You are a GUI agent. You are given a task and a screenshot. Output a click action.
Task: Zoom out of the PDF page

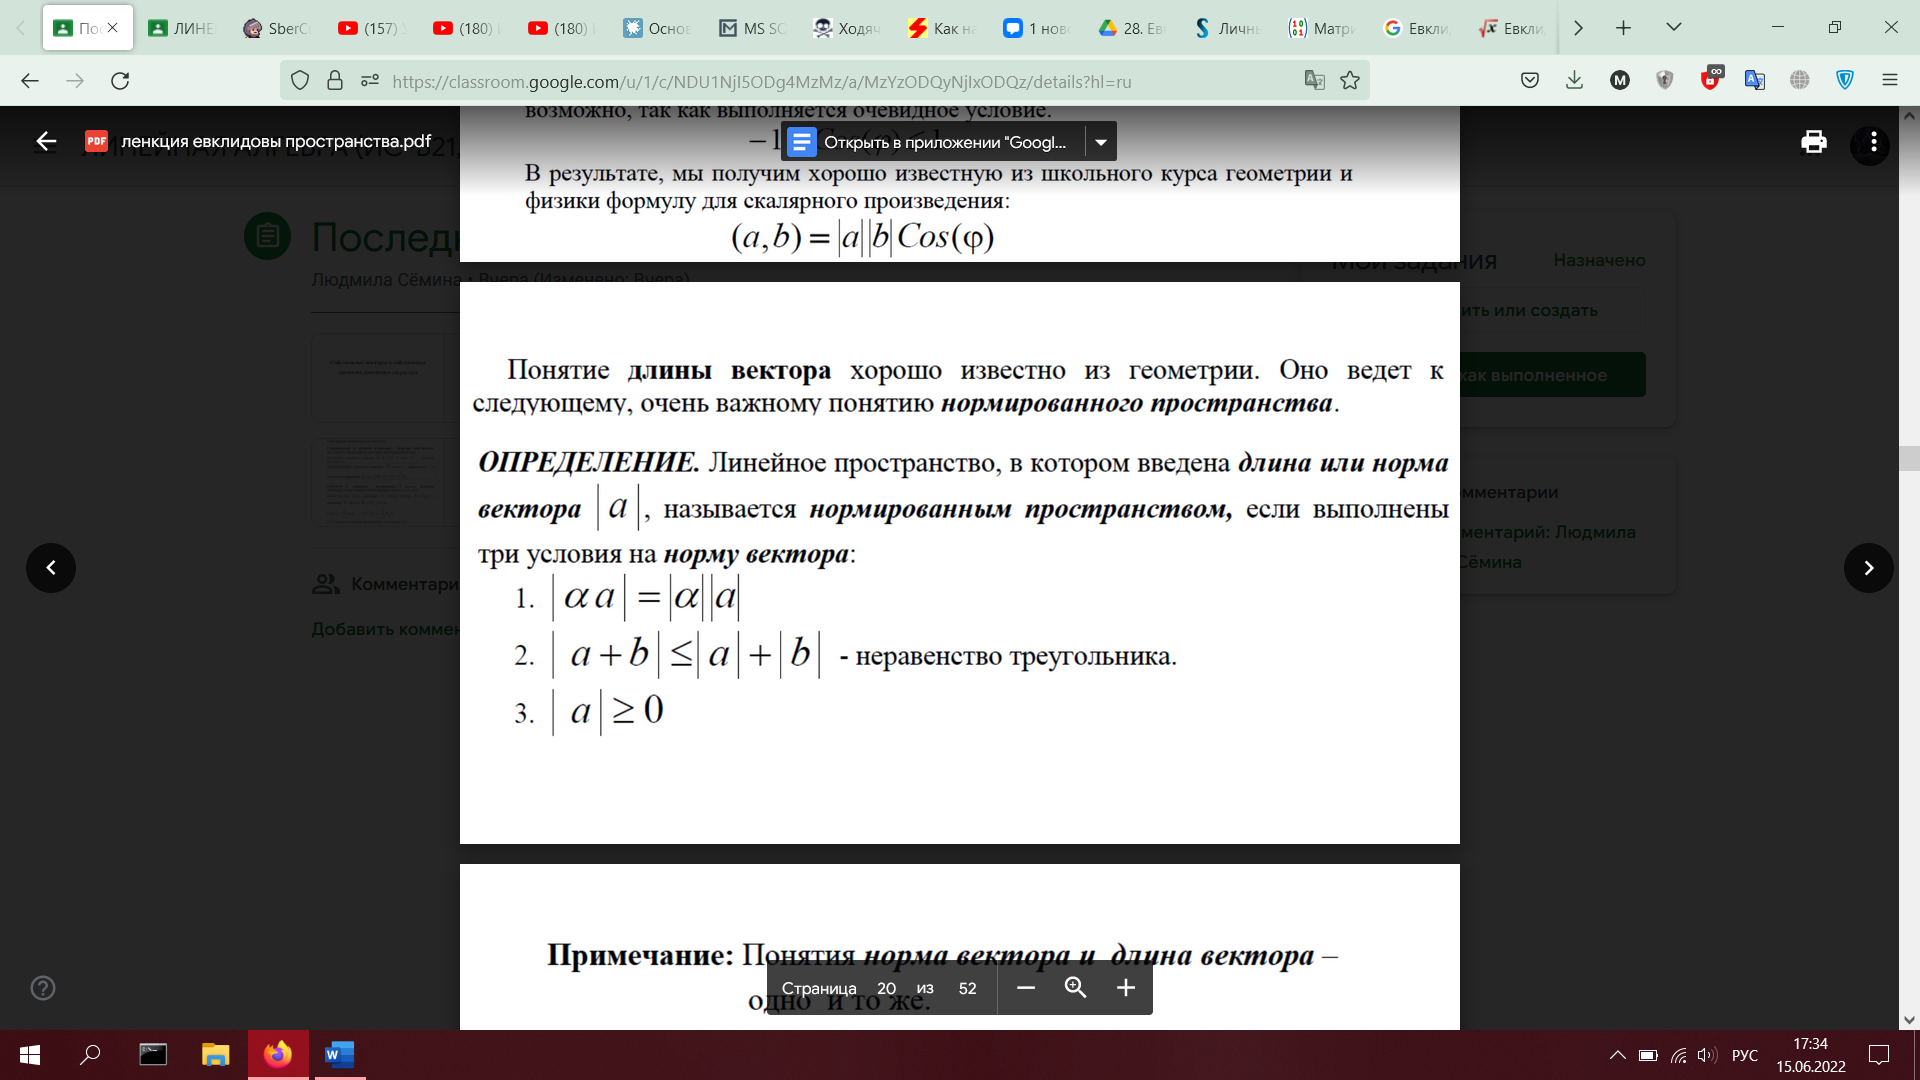1026,988
